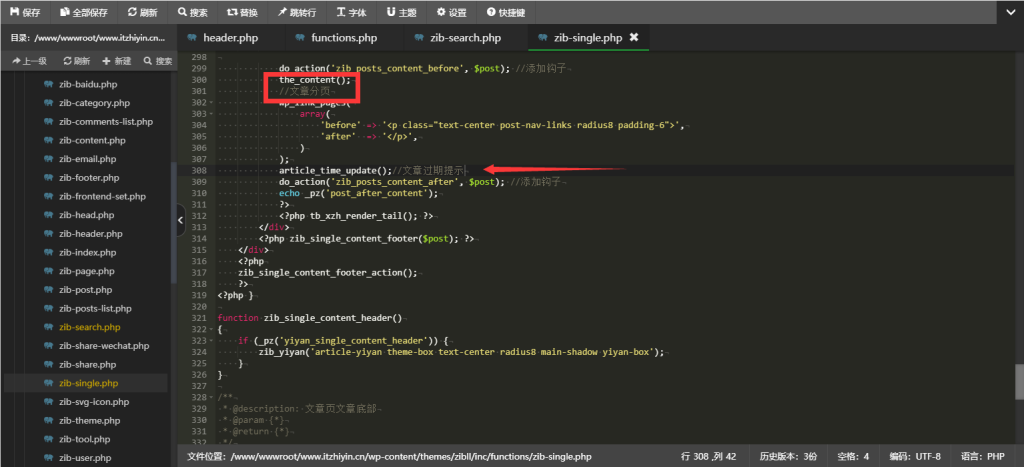The width and height of the screenshot is (1024, 467).
Task: Search files with sidebar 搜索 button
Action: (x=158, y=61)
